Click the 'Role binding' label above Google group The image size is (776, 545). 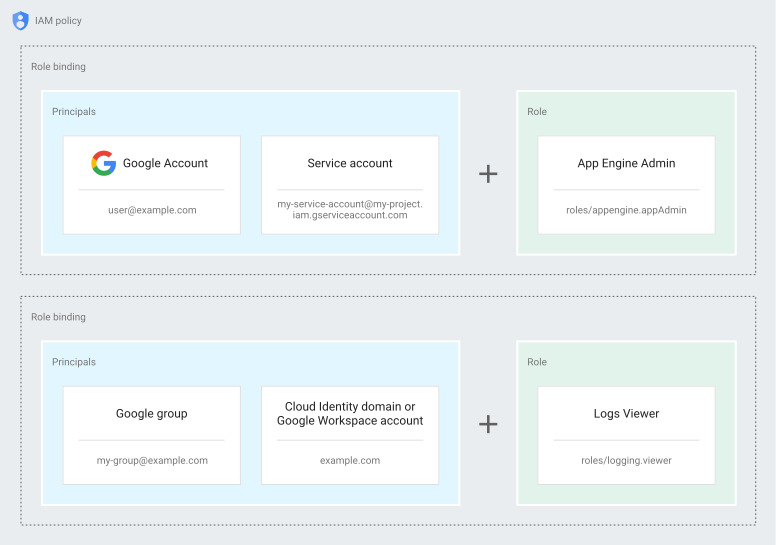click(58, 317)
